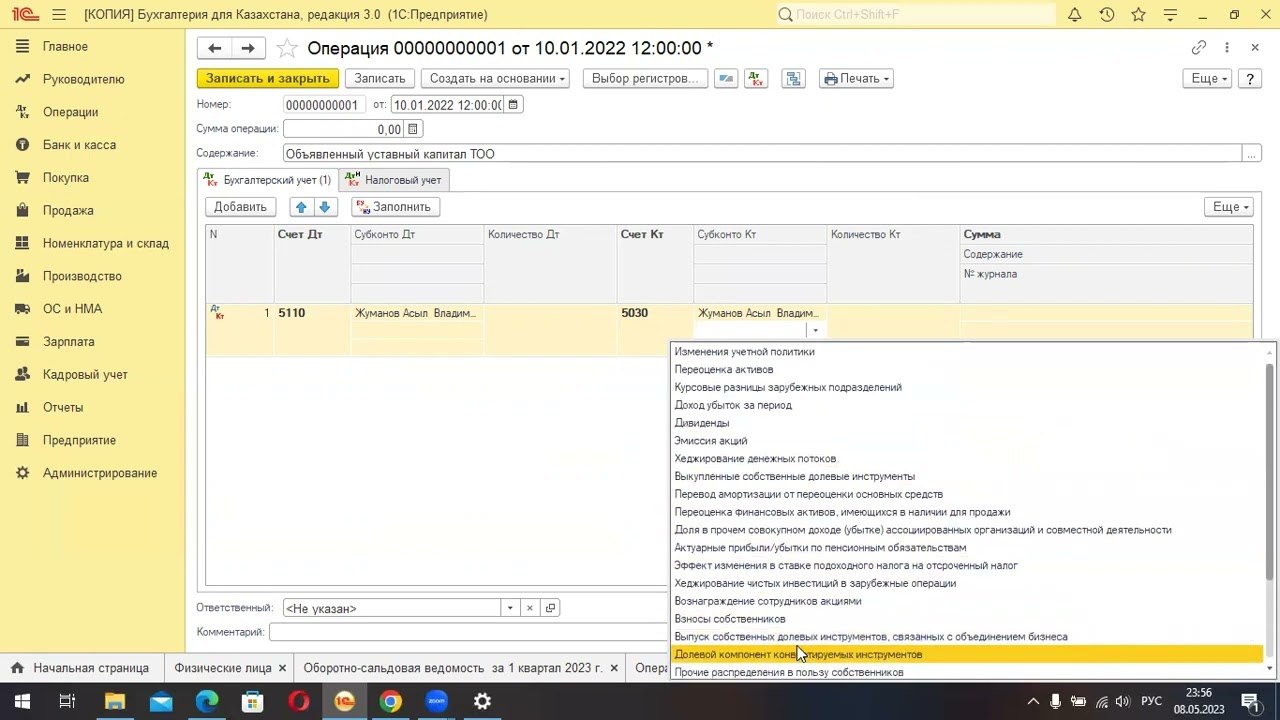1280x720 pixels.
Task: Open Zoom from the taskbar
Action: tap(436, 701)
